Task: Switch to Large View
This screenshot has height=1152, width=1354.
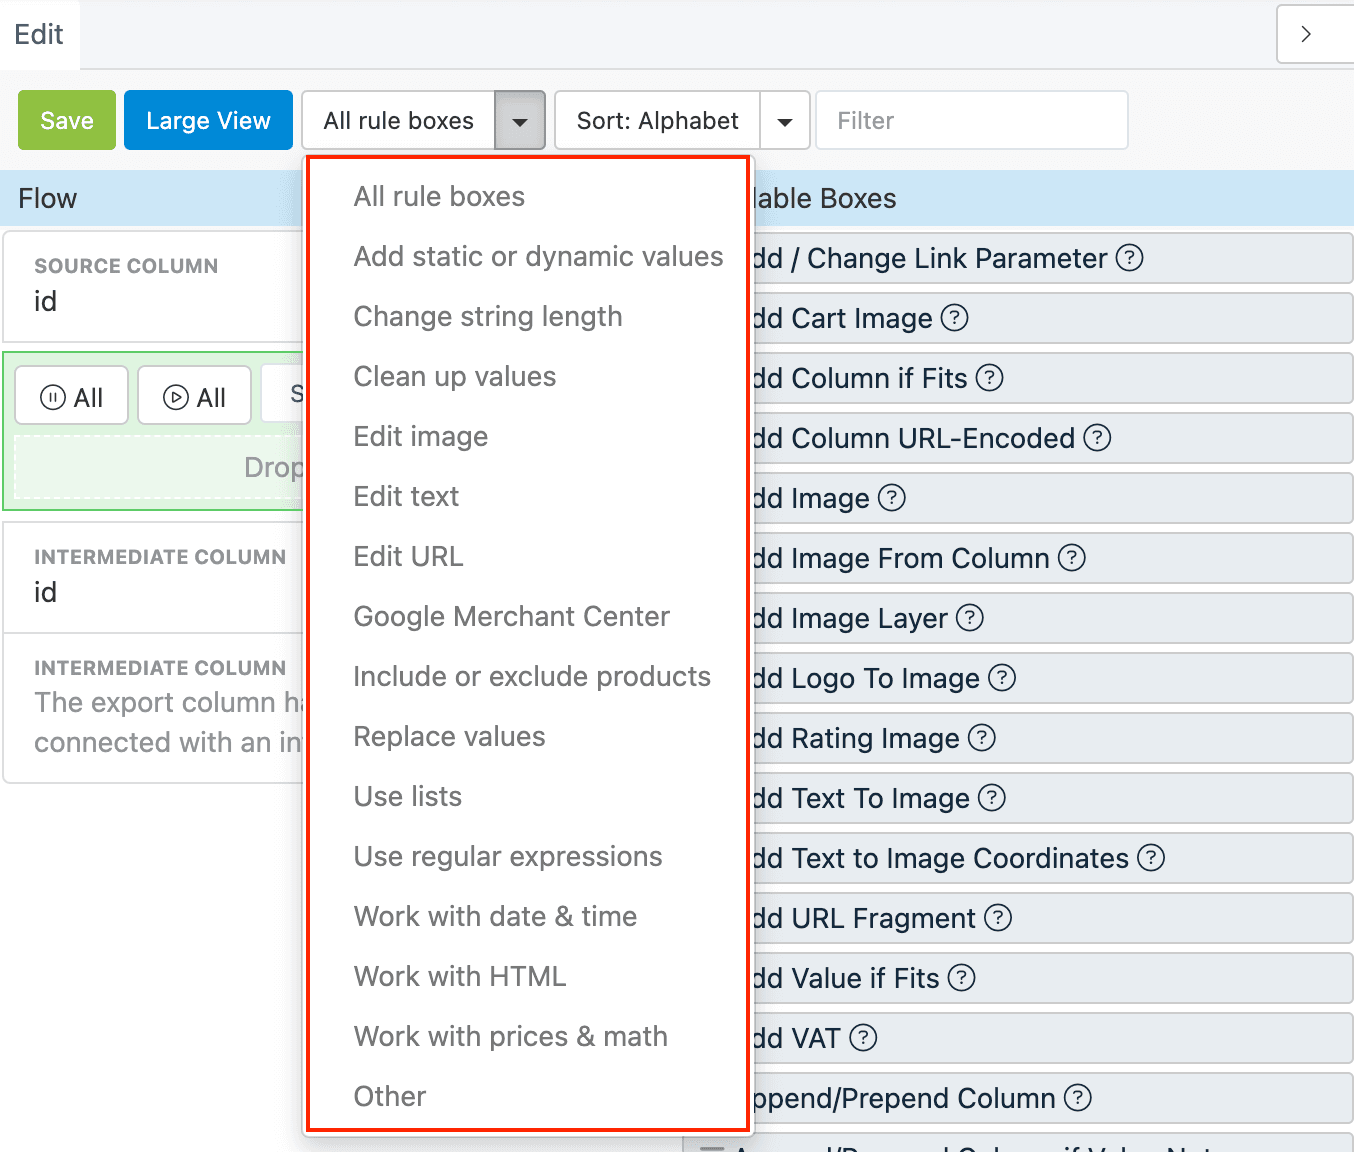Action: tap(208, 121)
